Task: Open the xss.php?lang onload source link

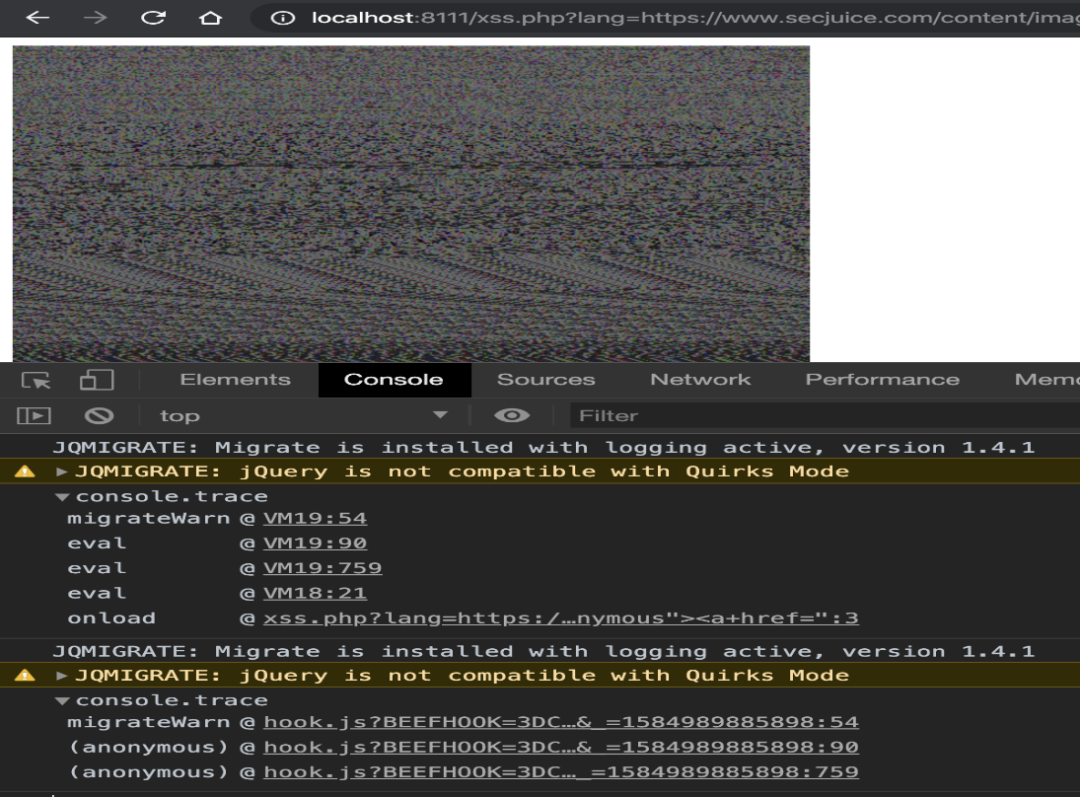Action: [x=561, y=618]
